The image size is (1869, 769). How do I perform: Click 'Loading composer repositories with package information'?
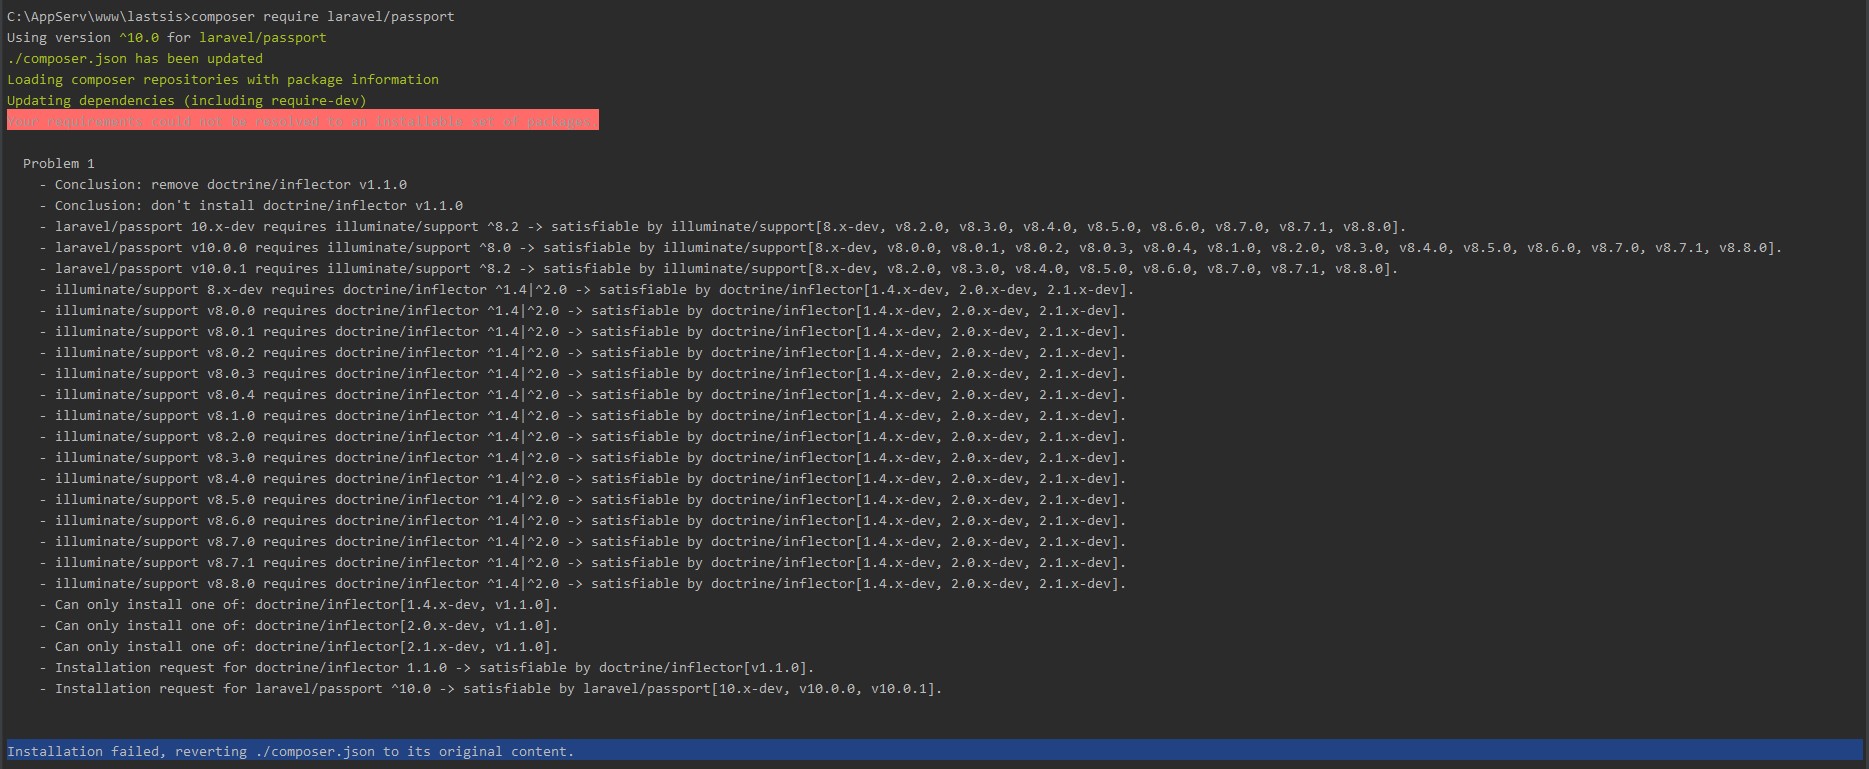(x=223, y=79)
